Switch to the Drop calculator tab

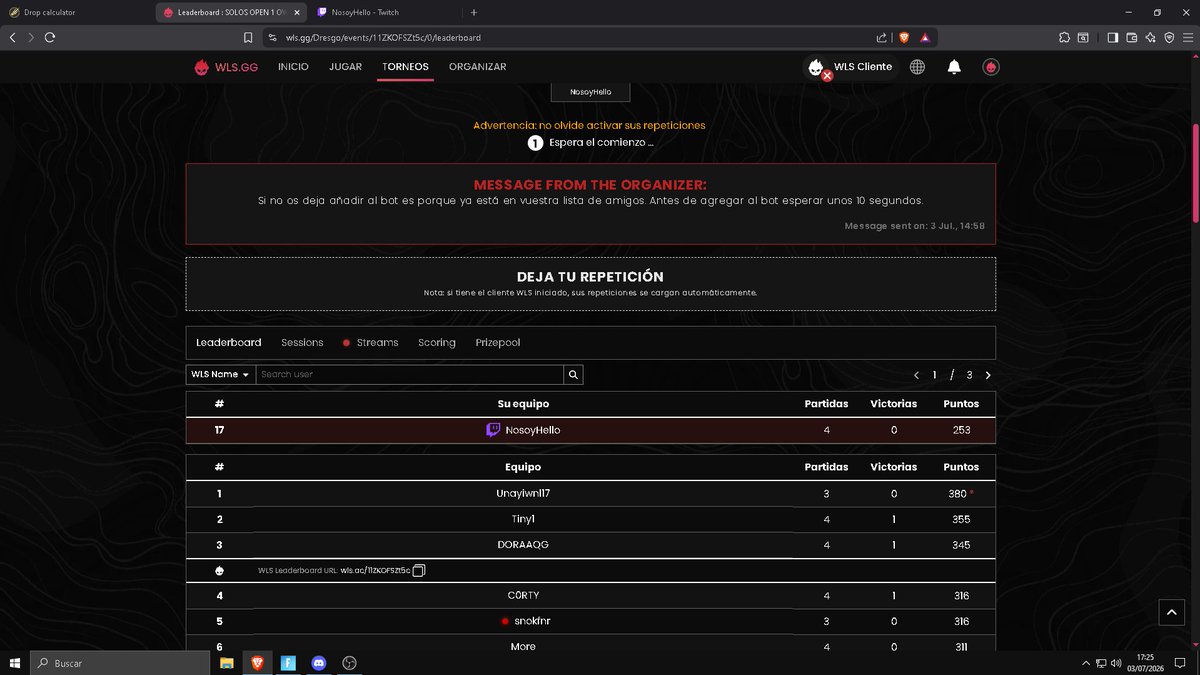click(x=76, y=12)
